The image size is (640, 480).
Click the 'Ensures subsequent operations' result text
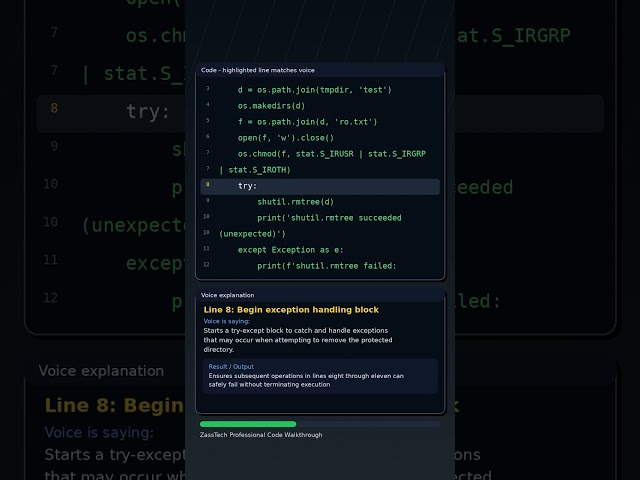(306, 380)
